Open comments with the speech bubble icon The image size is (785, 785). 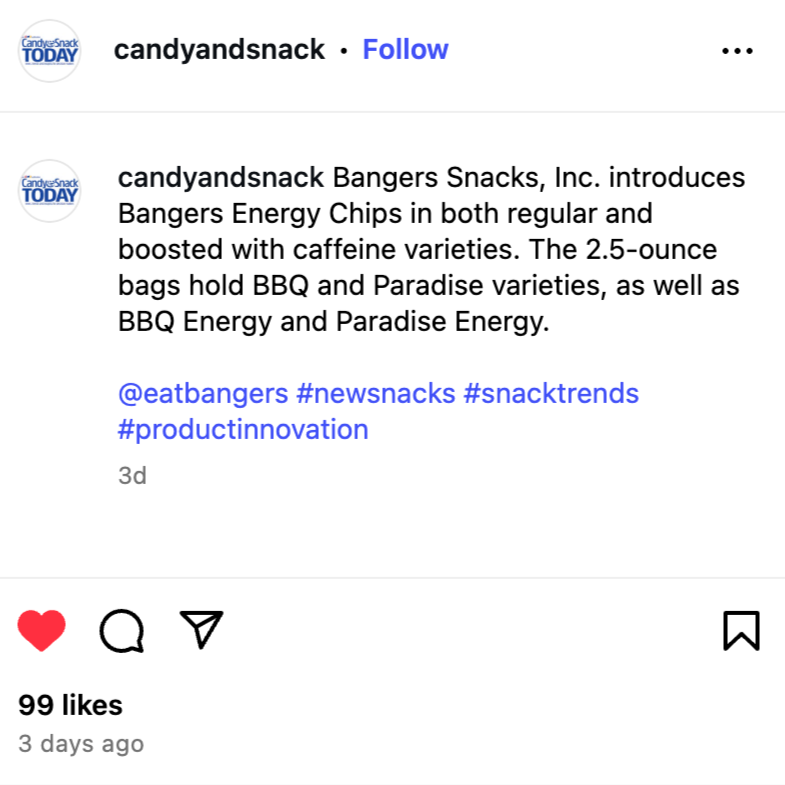point(122,631)
